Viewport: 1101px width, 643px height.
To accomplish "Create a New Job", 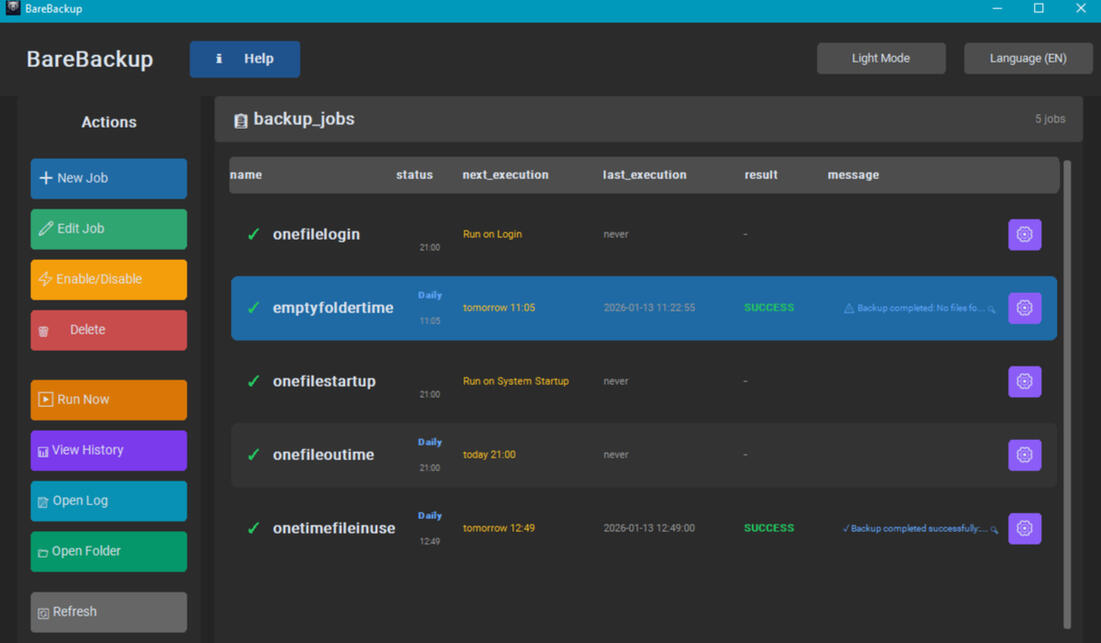I will (108, 178).
